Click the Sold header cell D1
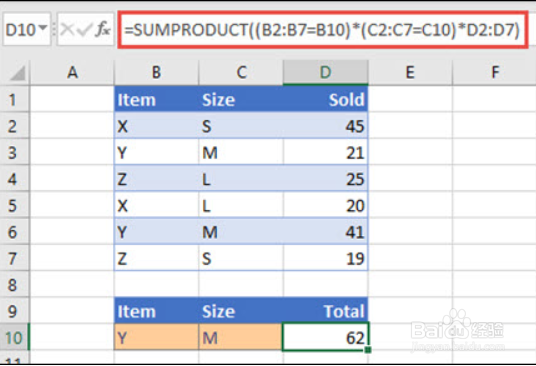This screenshot has height=366, width=536. (325, 99)
